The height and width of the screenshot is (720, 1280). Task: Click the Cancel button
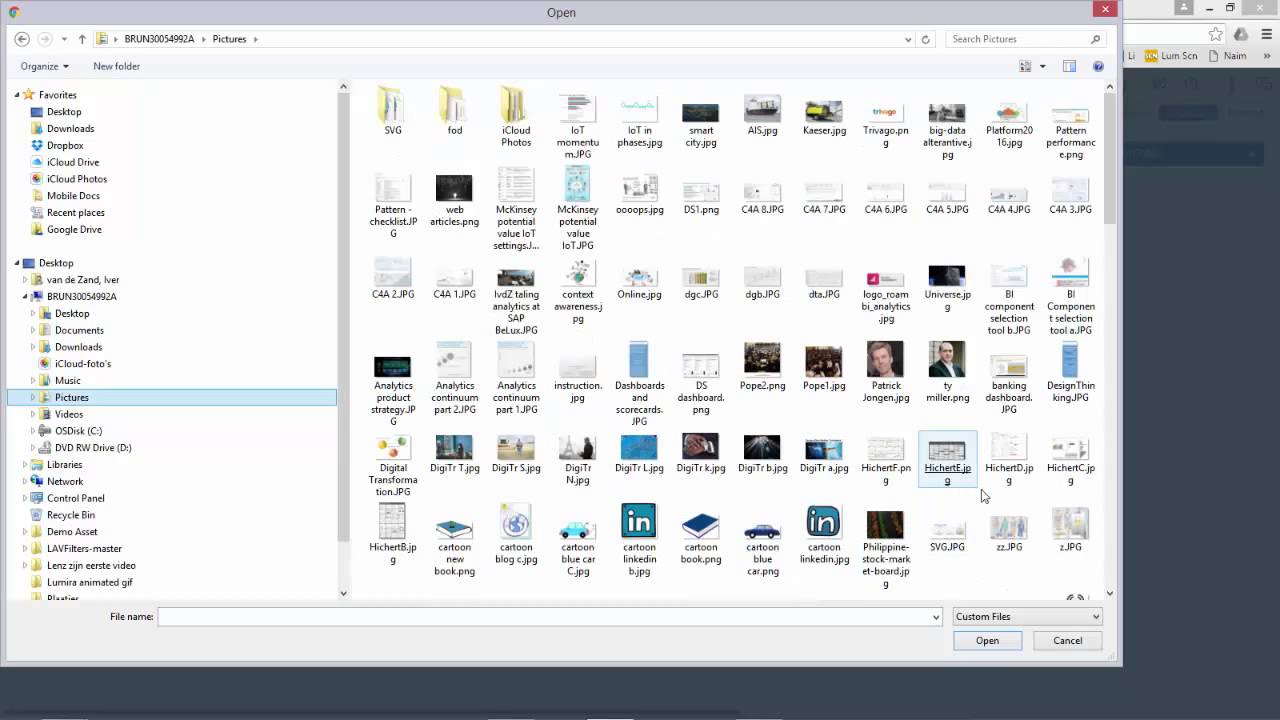point(1067,641)
